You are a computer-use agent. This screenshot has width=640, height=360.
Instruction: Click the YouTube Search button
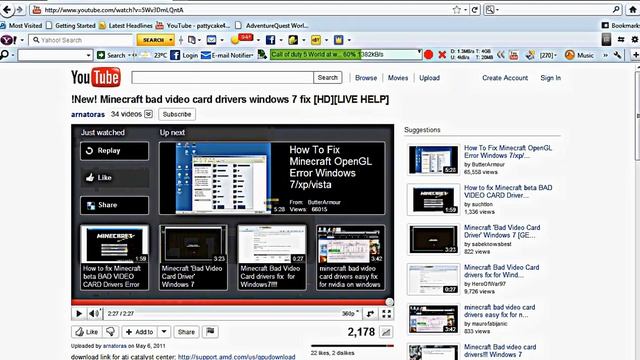(327, 78)
